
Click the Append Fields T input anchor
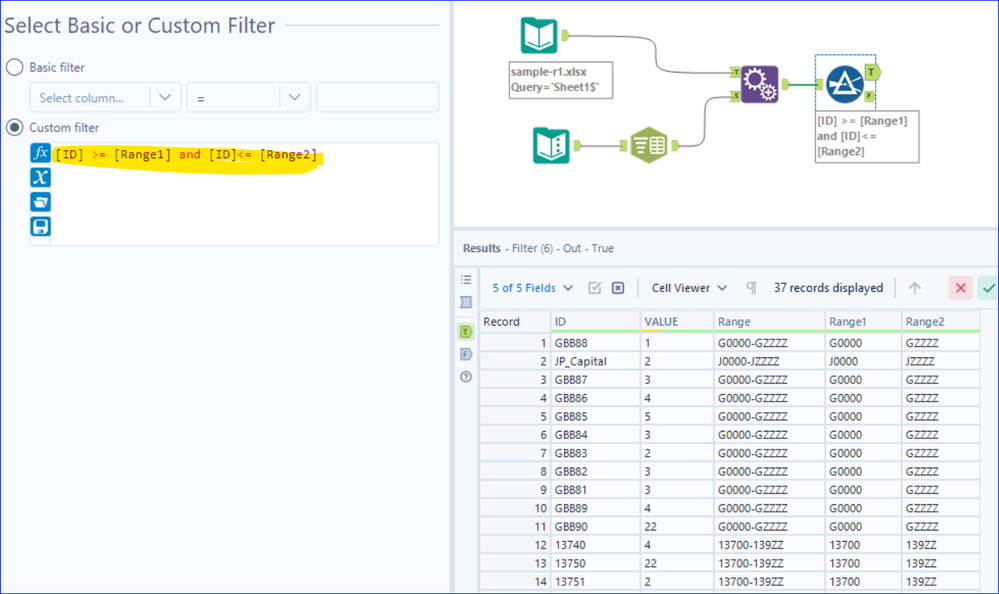tap(736, 72)
